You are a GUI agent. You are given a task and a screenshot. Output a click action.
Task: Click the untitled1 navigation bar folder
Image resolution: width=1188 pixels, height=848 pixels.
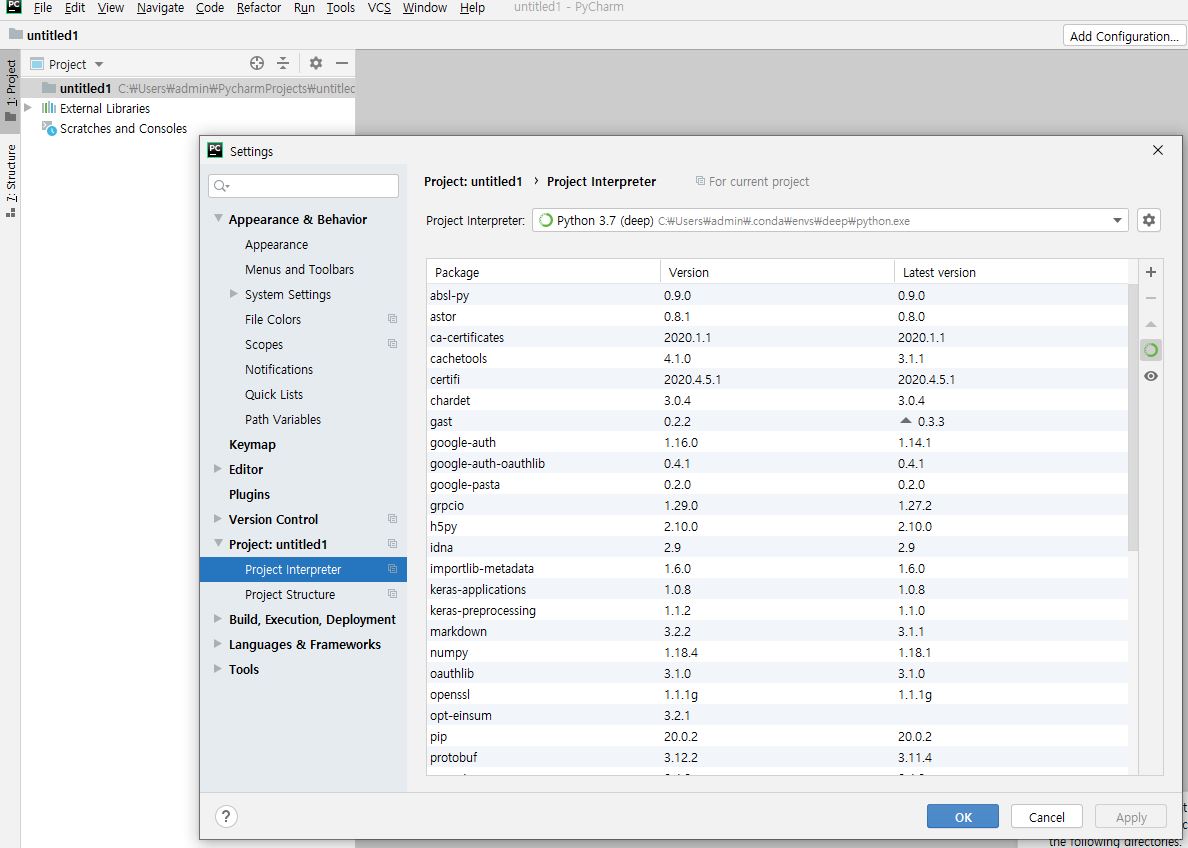point(44,35)
